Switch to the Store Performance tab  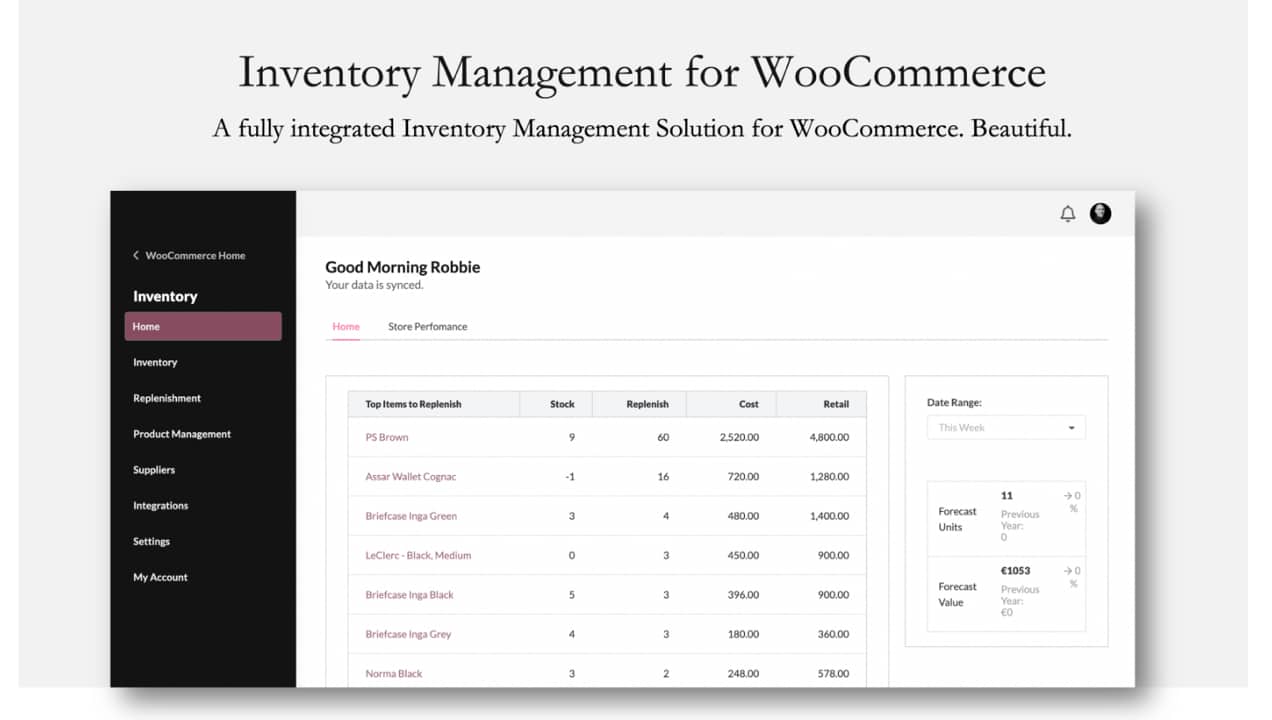(x=427, y=326)
